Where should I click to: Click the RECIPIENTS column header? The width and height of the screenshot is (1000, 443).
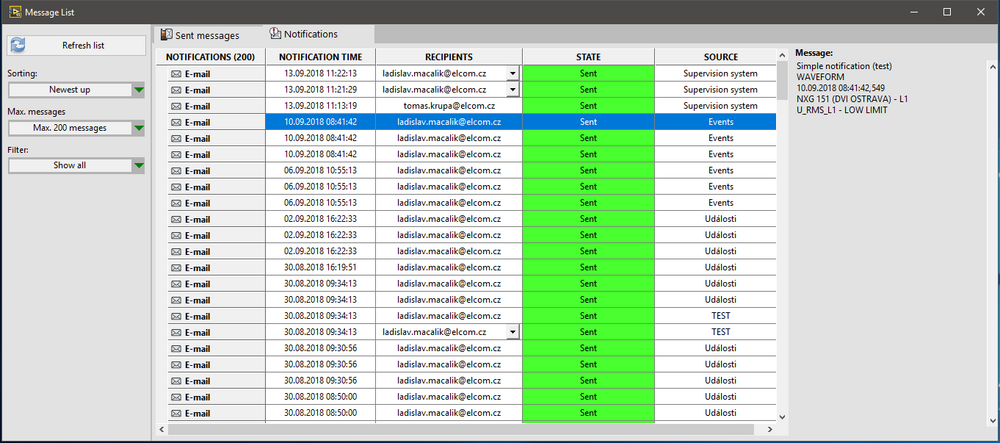[x=449, y=57]
